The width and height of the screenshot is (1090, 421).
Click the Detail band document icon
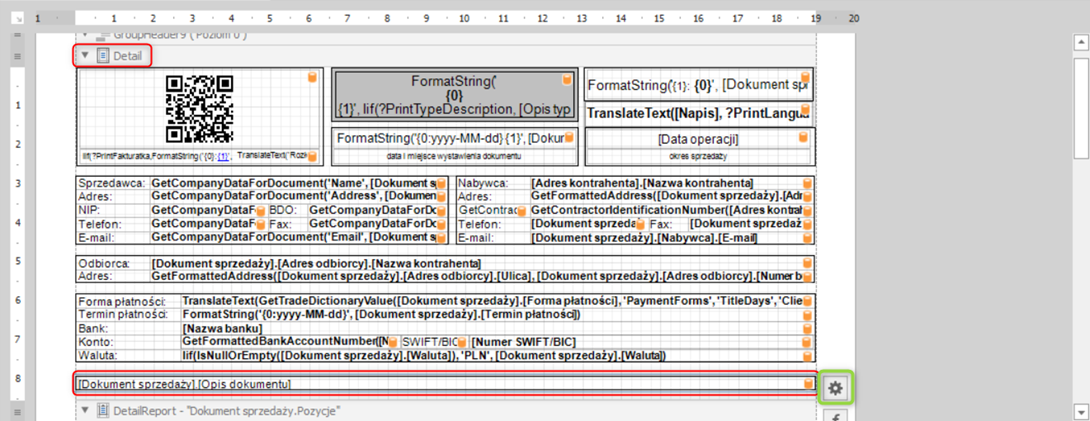102,56
